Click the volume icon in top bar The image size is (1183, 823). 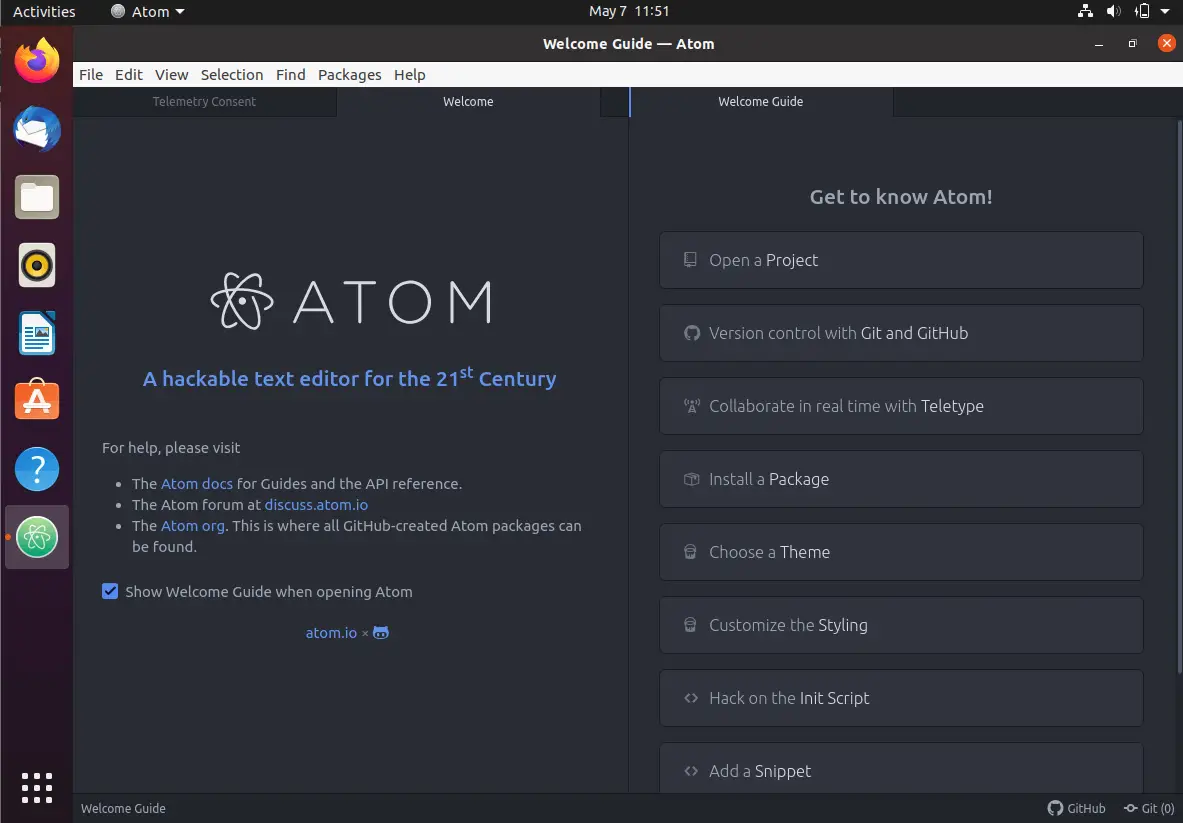coord(1114,11)
